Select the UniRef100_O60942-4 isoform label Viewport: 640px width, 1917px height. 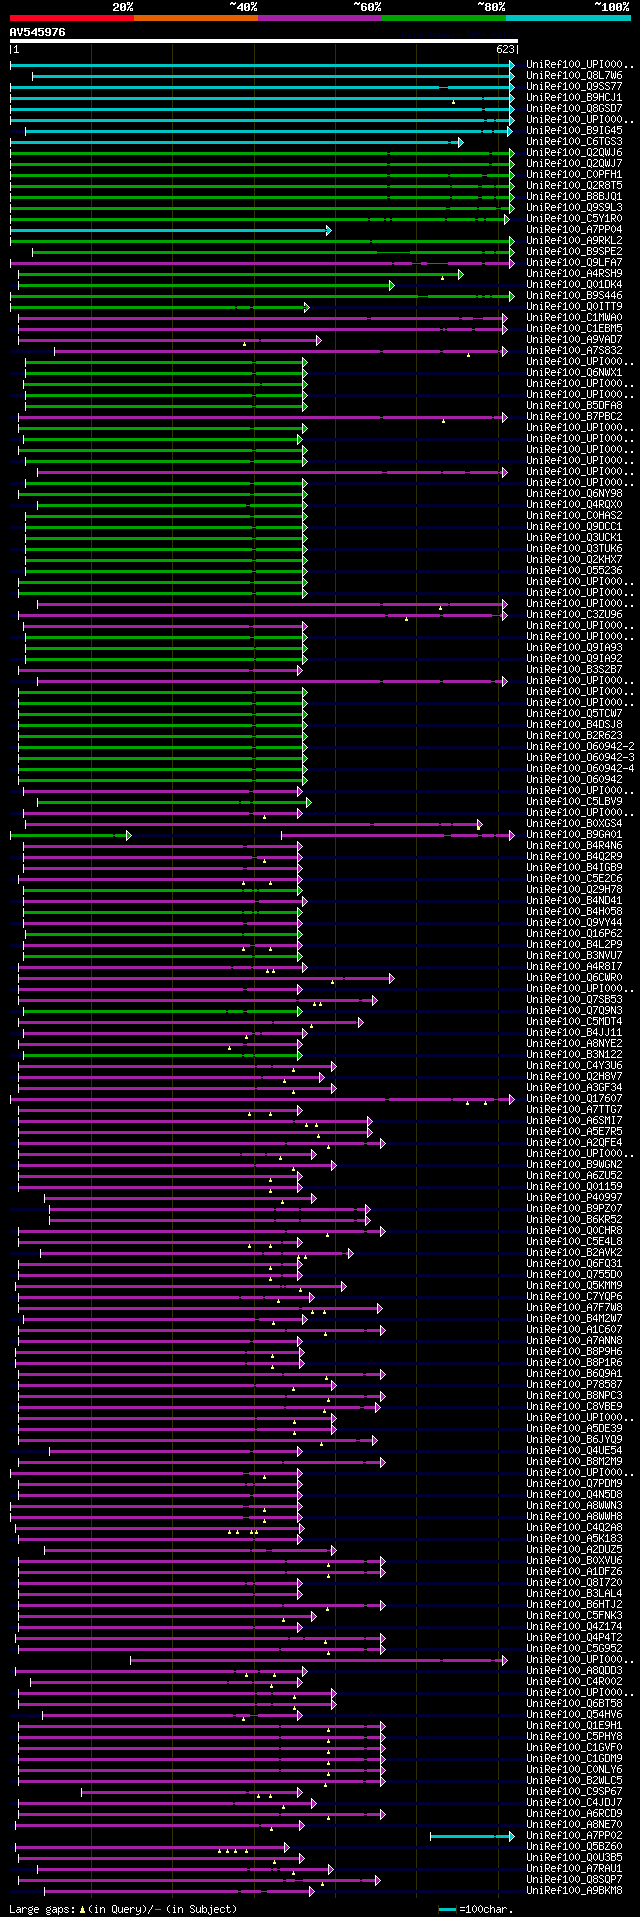[x=580, y=769]
